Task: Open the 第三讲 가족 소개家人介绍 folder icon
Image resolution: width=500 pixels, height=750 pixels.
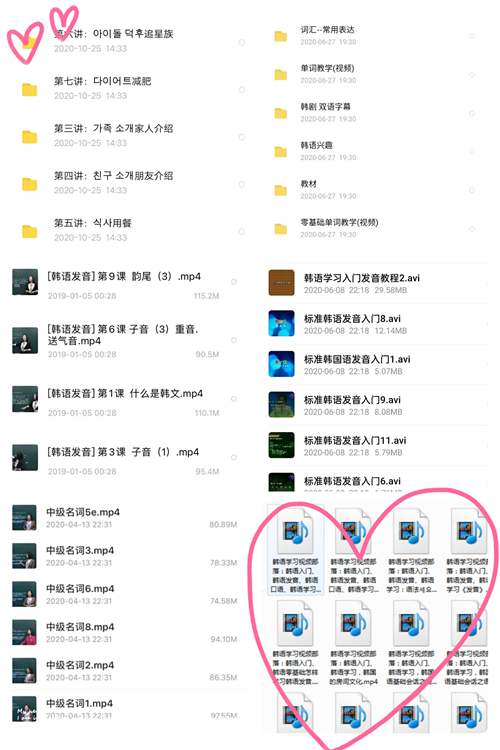Action: point(30,137)
